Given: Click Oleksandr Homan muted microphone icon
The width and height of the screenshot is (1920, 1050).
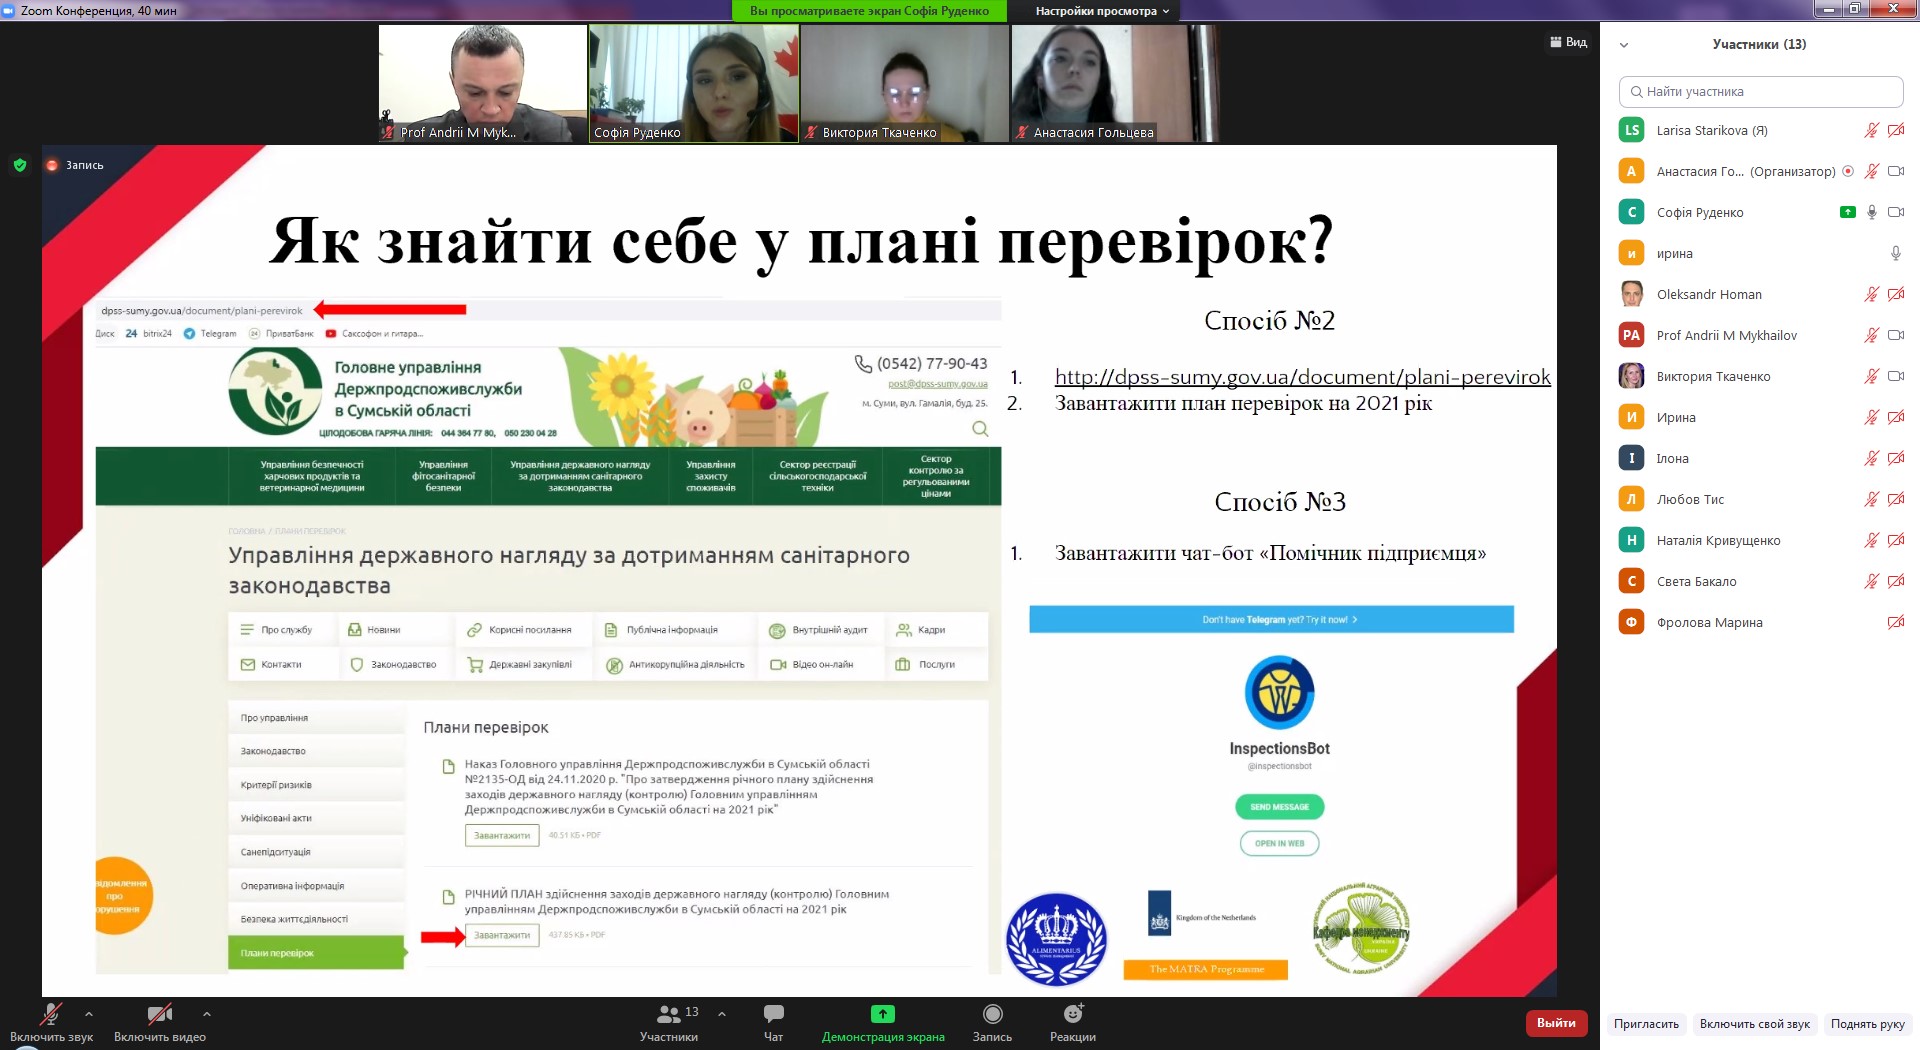Looking at the screenshot, I should (x=1871, y=295).
